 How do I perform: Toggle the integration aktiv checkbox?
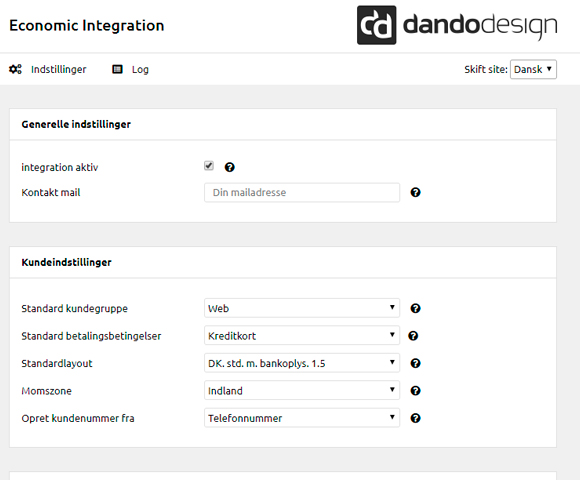[x=209, y=166]
